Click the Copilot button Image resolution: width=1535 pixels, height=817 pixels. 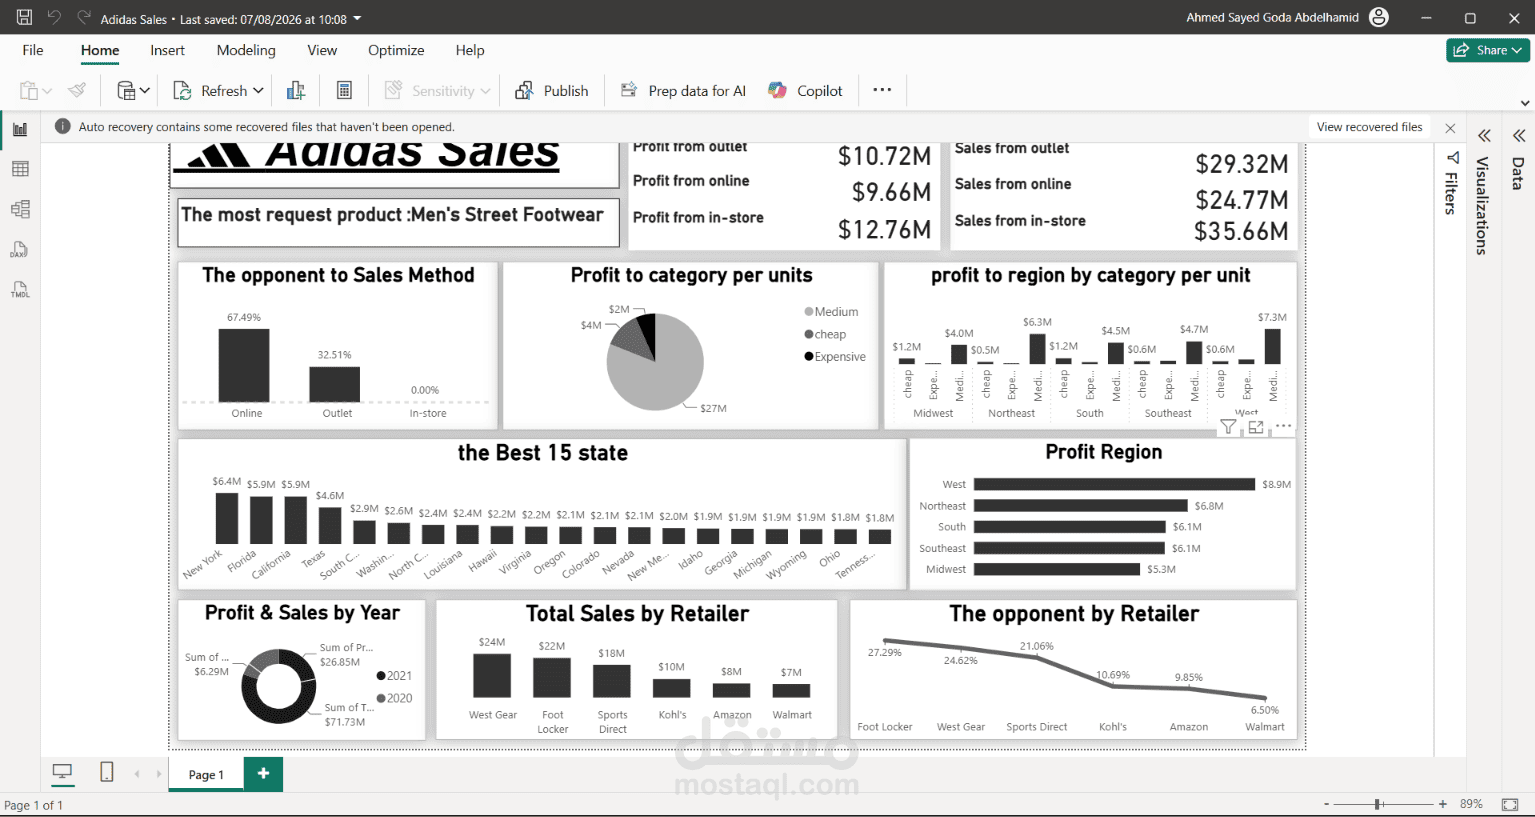pyautogui.click(x=806, y=91)
